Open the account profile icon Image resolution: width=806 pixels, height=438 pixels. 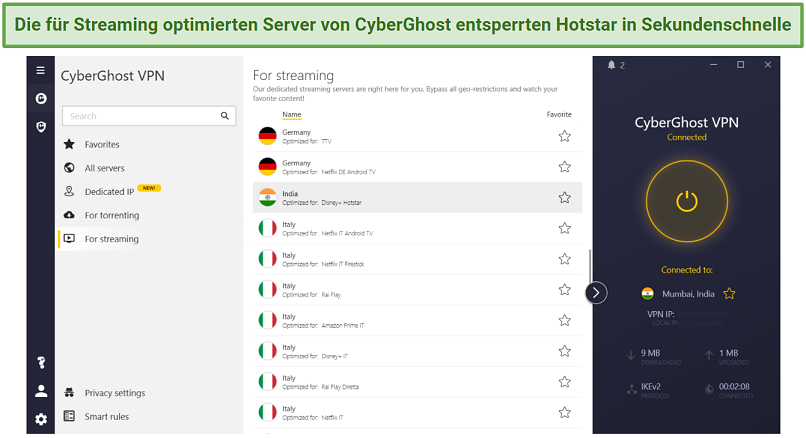41,391
